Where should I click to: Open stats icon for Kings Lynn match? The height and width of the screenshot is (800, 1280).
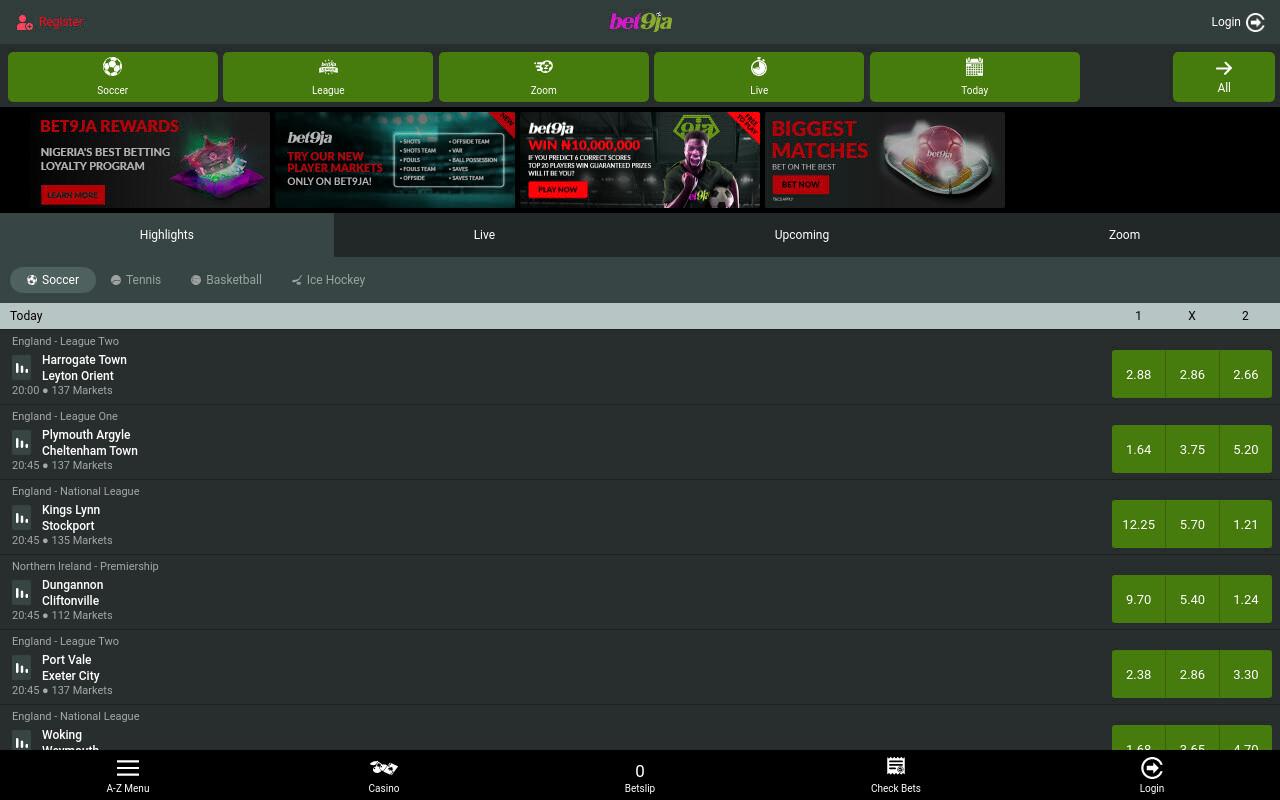point(22,517)
